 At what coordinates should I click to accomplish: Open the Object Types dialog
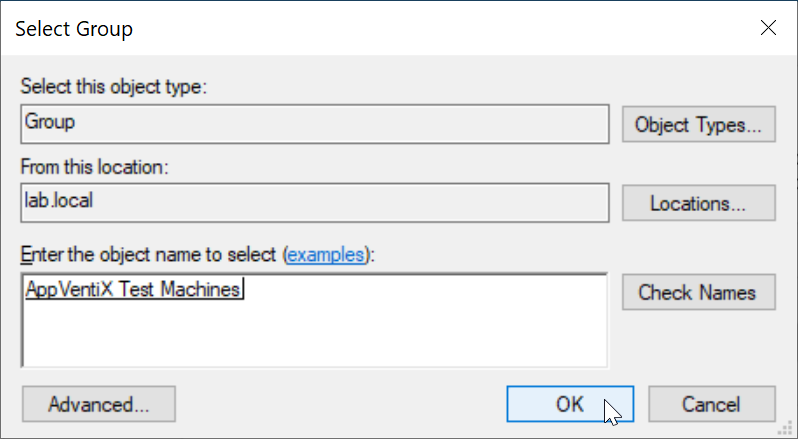[x=698, y=124]
